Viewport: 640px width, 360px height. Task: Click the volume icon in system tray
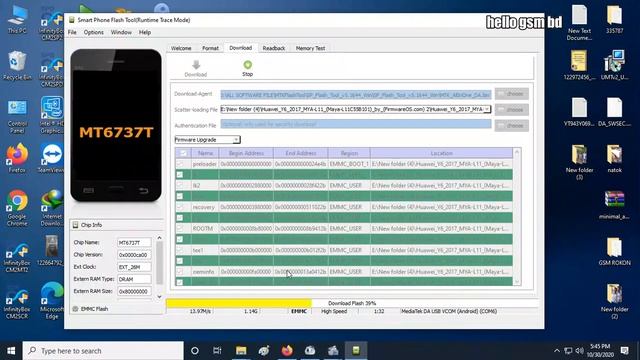[x=579, y=351]
